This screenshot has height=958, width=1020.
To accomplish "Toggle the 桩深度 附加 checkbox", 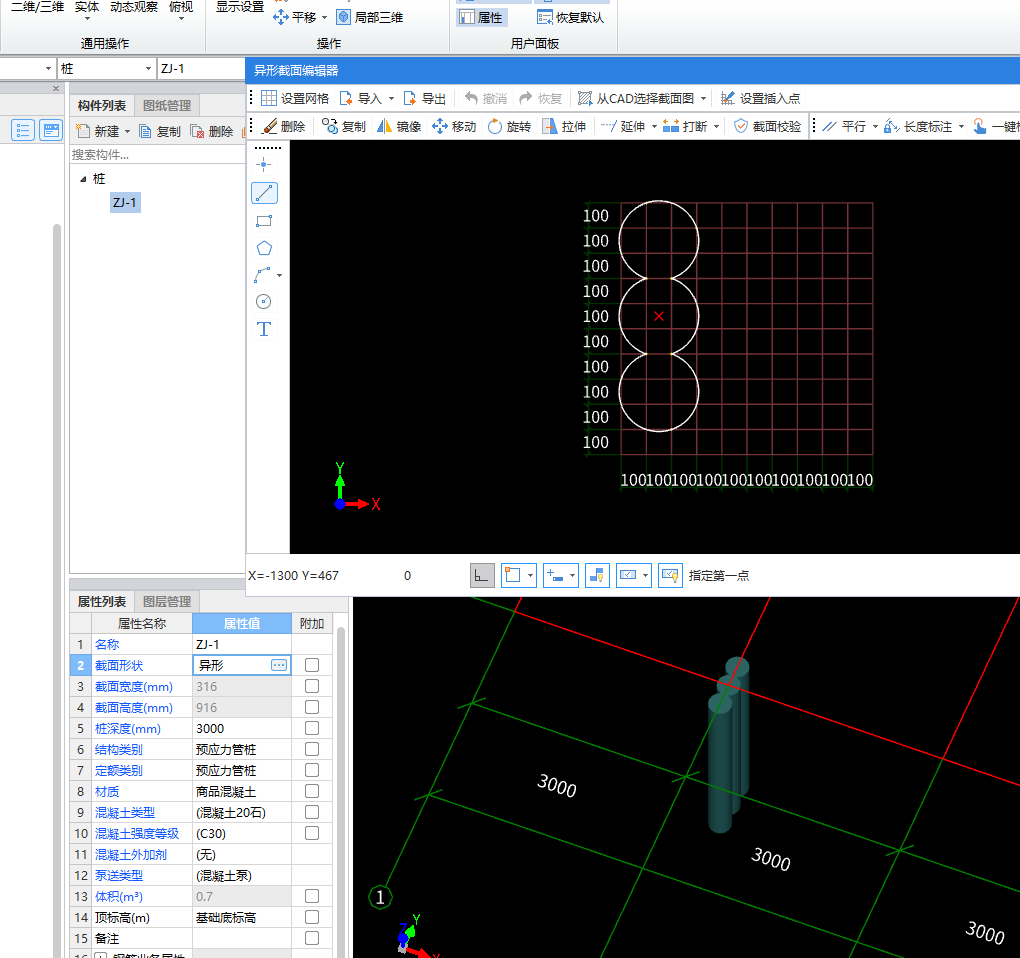I will [312, 728].
